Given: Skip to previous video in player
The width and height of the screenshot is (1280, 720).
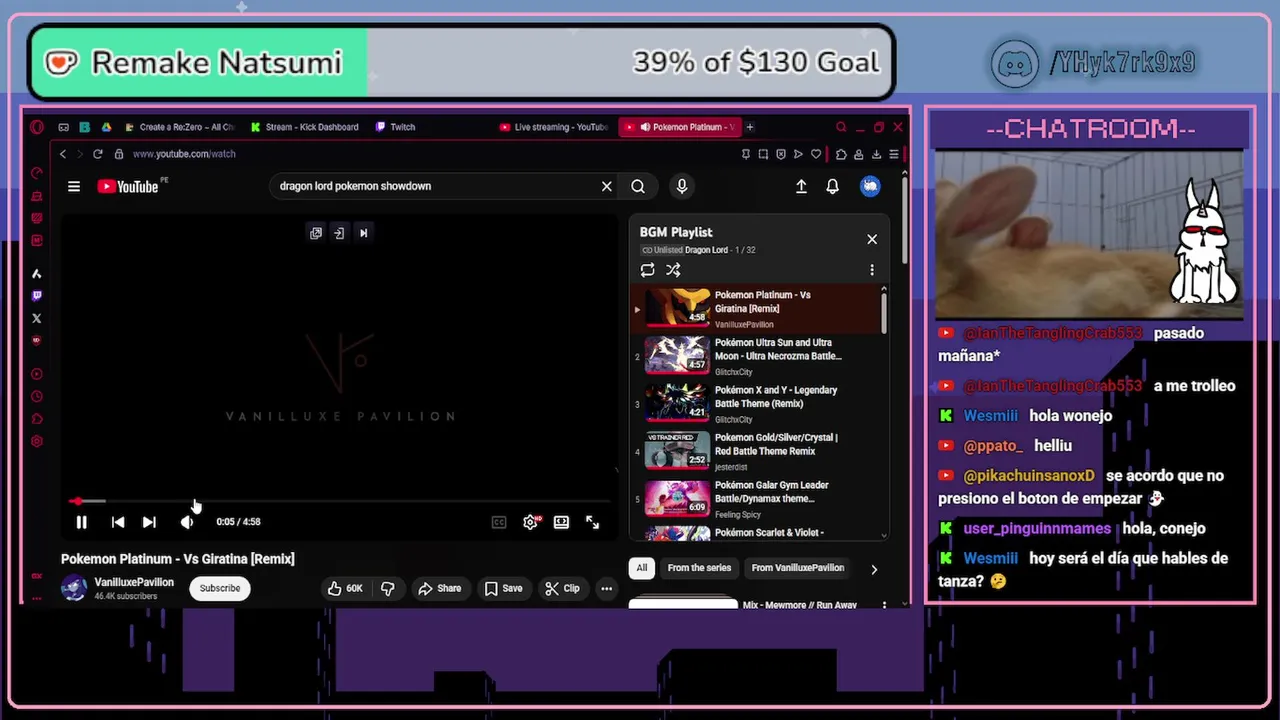Looking at the screenshot, I should (118, 522).
